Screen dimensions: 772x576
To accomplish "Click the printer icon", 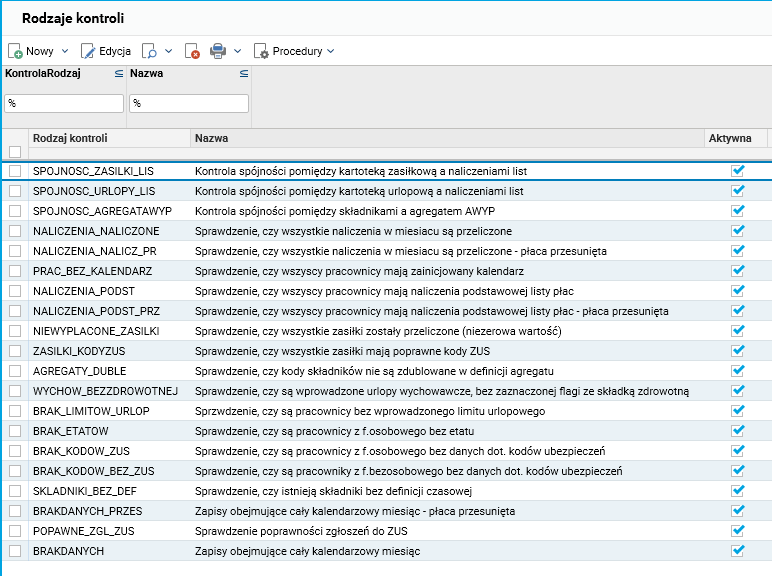I will click(218, 51).
